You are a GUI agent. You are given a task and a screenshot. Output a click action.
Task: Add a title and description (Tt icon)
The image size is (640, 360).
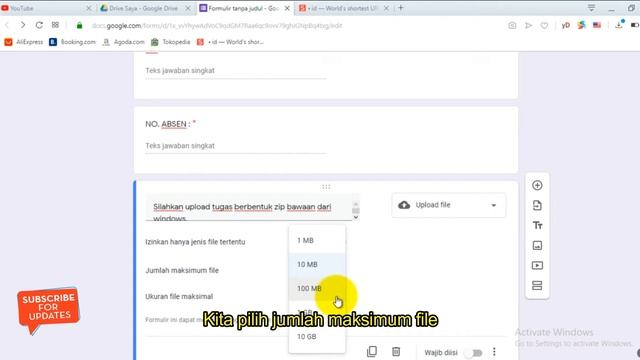(x=537, y=225)
